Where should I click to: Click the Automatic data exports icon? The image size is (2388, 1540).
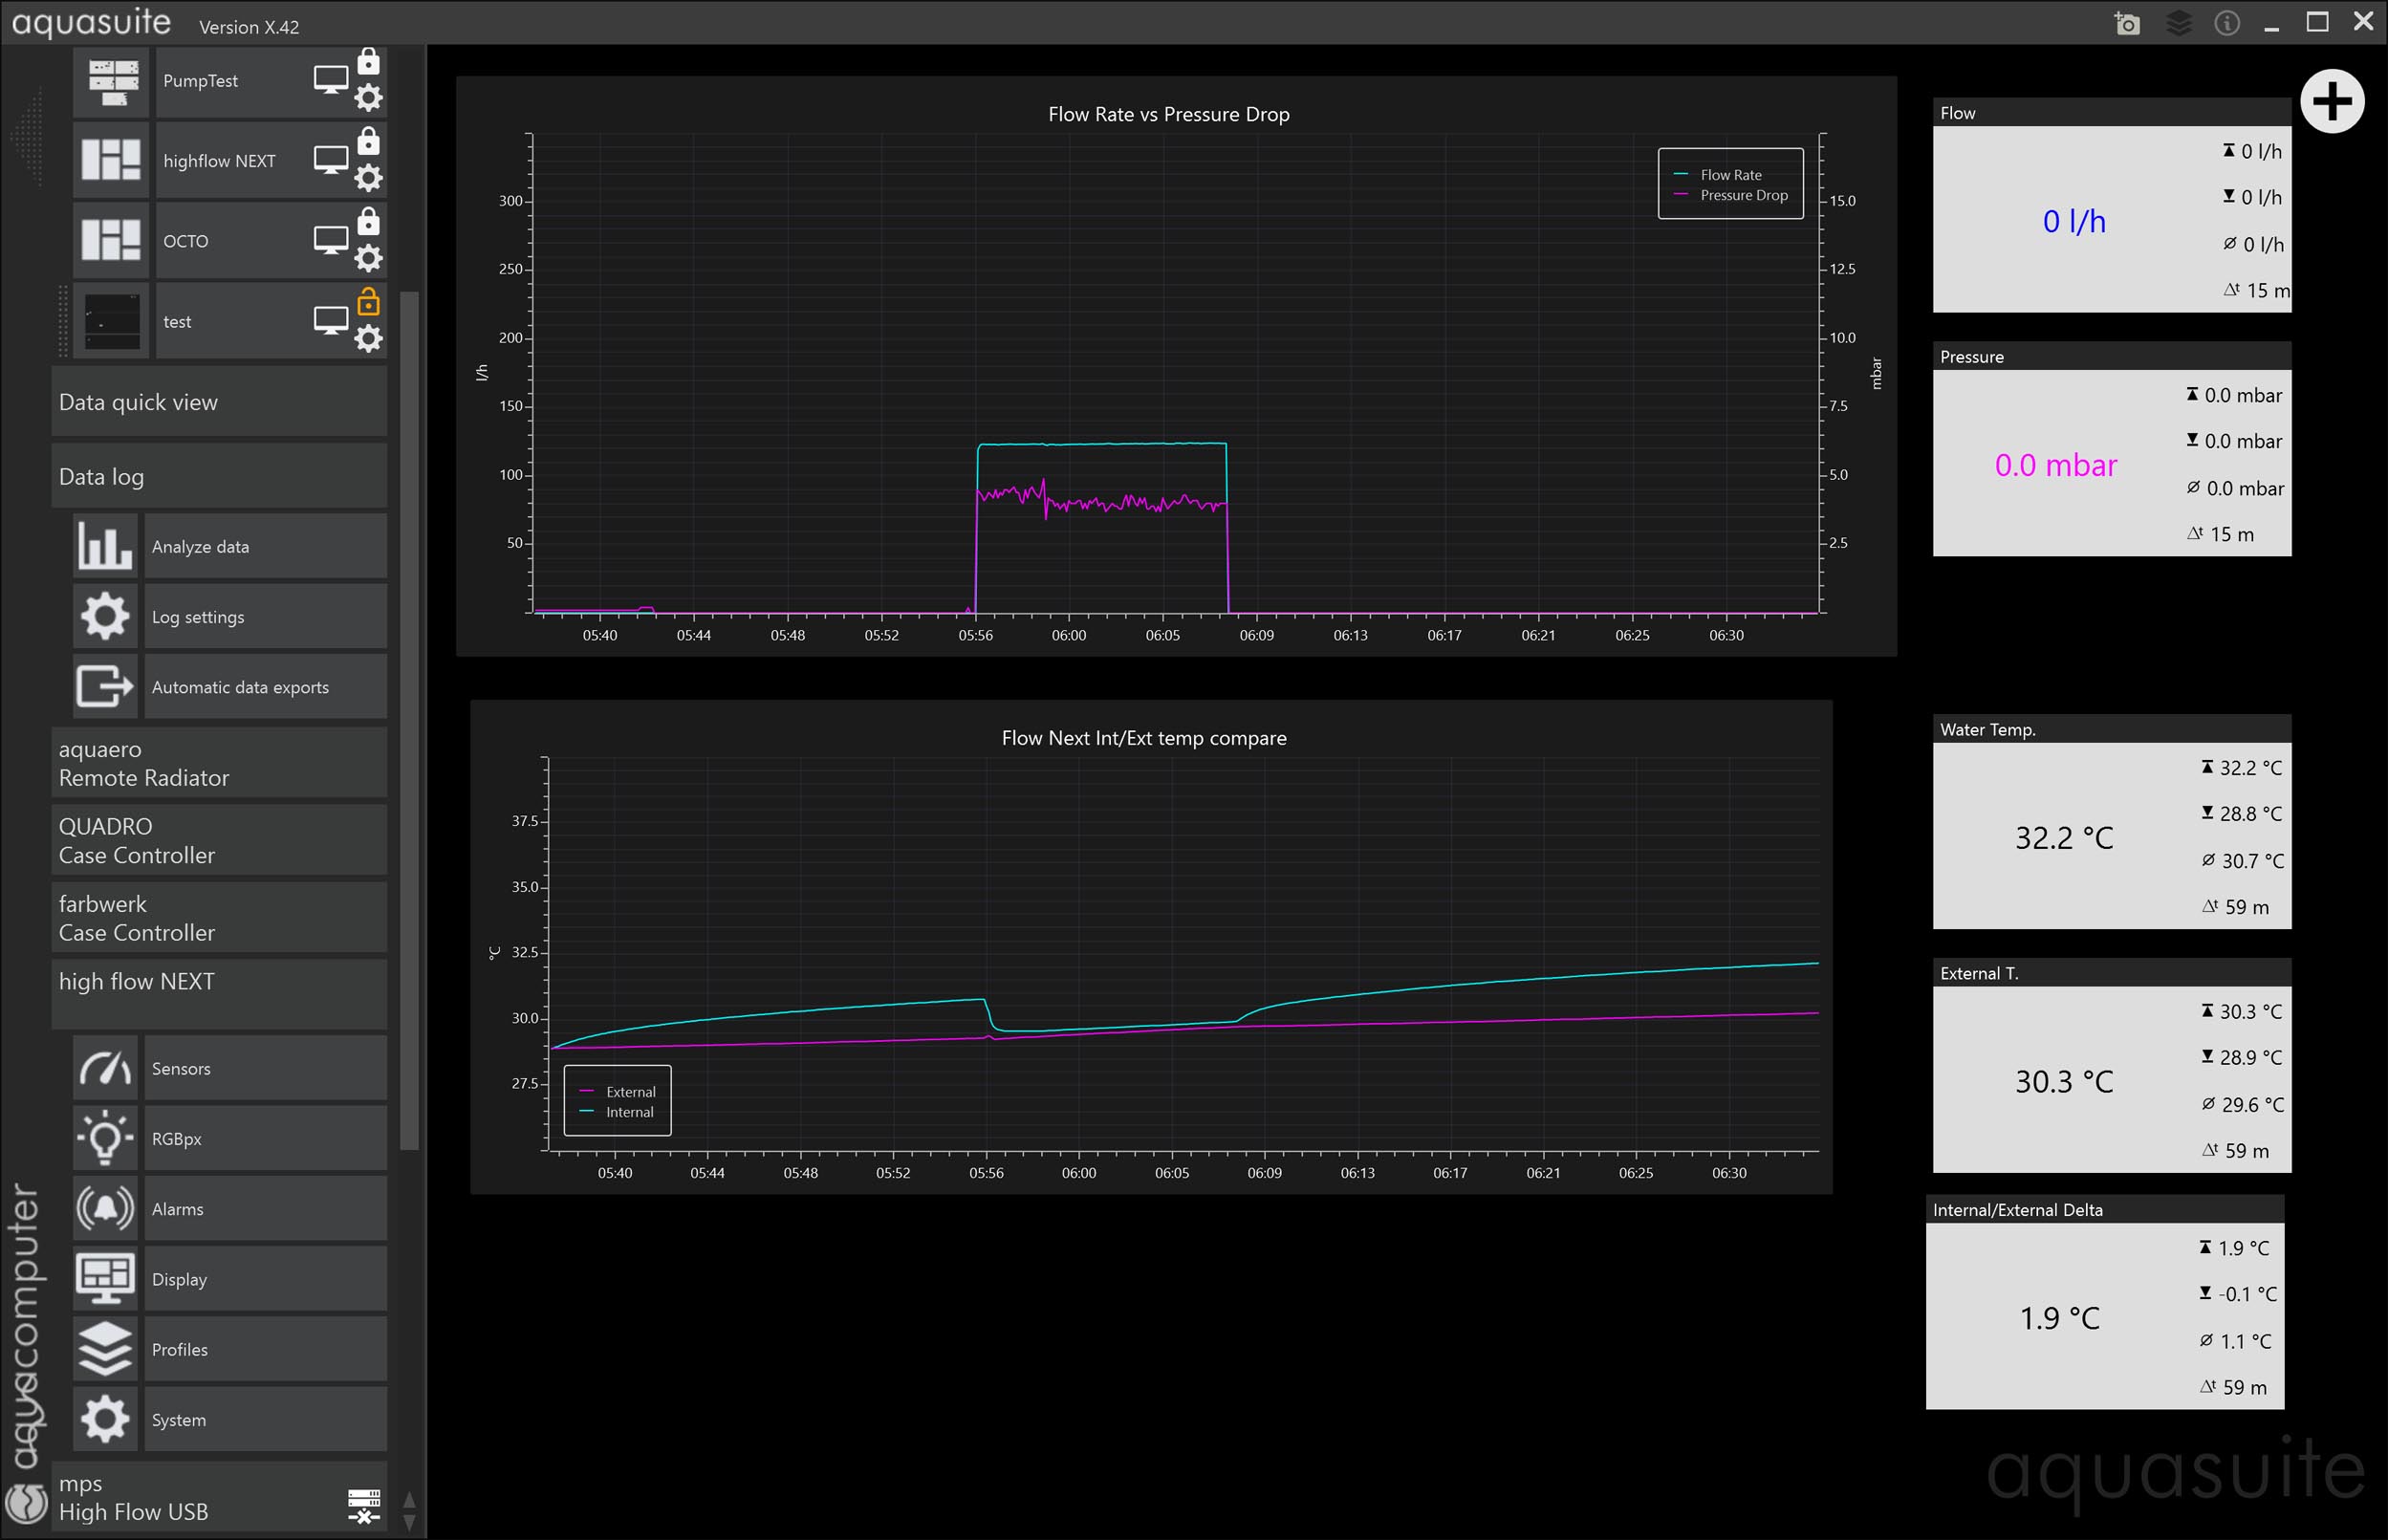(x=105, y=686)
